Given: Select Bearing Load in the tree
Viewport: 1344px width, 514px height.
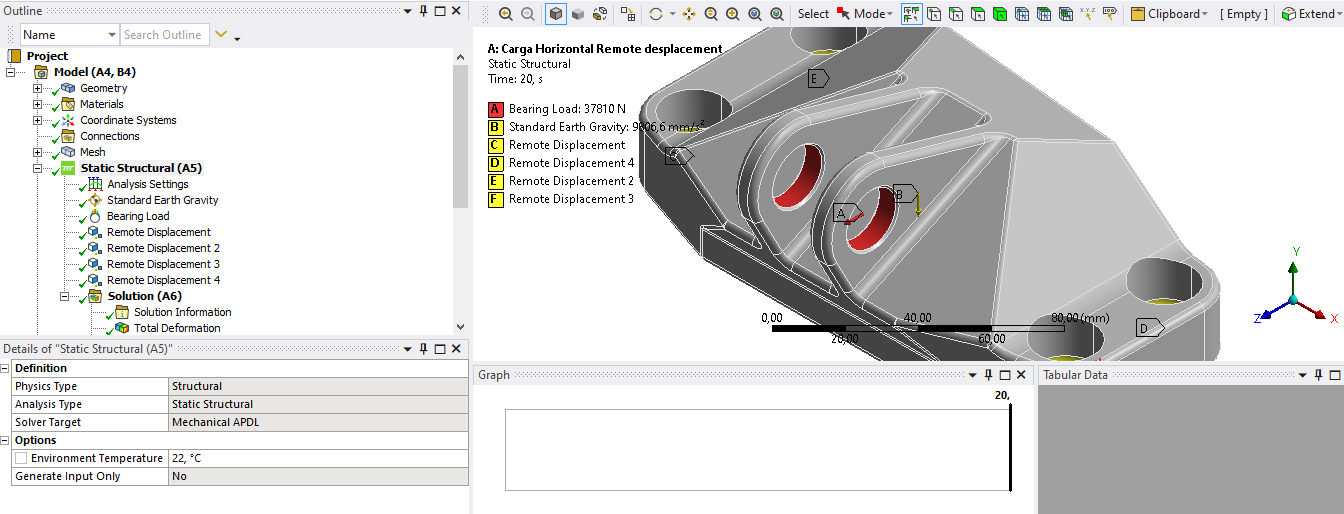Looking at the screenshot, I should 138,216.
